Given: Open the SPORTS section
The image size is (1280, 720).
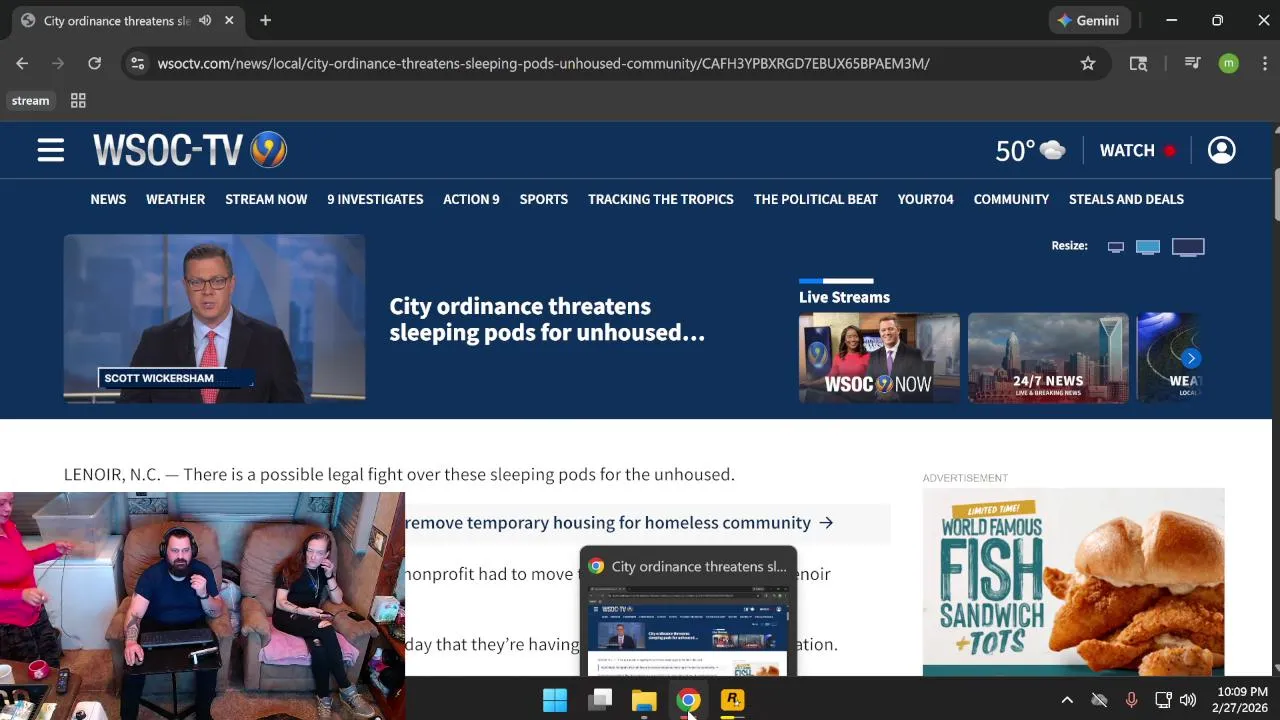Looking at the screenshot, I should coord(544,199).
